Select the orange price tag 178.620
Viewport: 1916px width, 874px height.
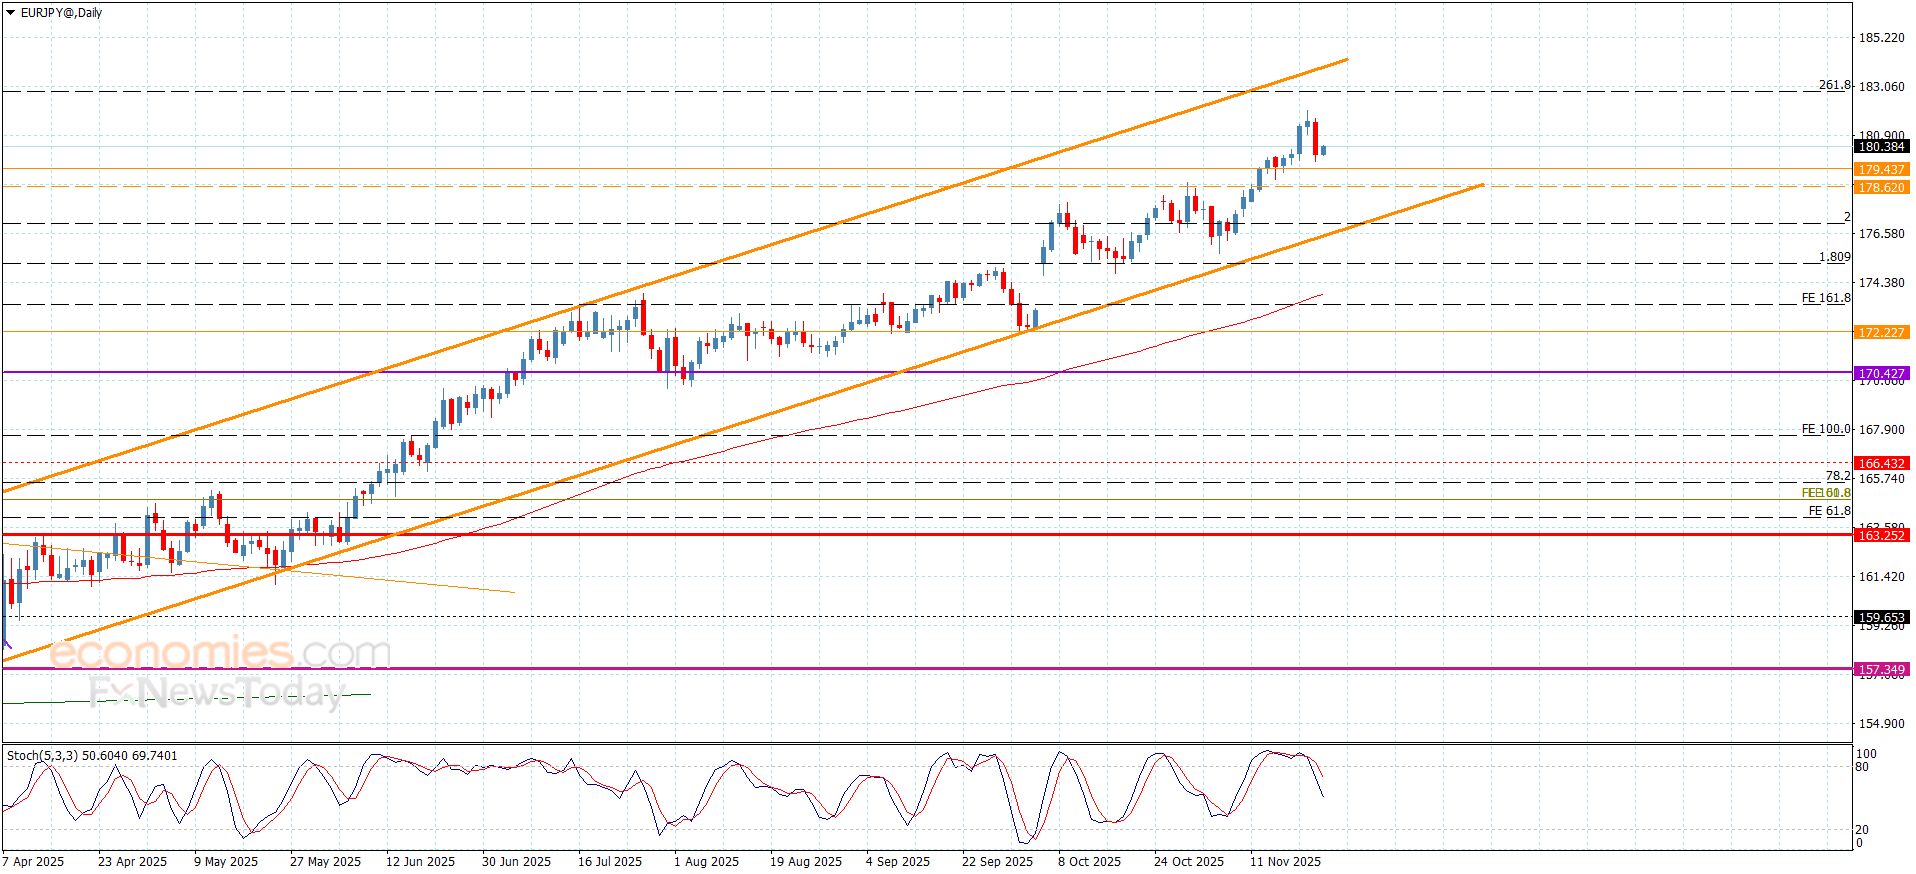tap(1881, 188)
